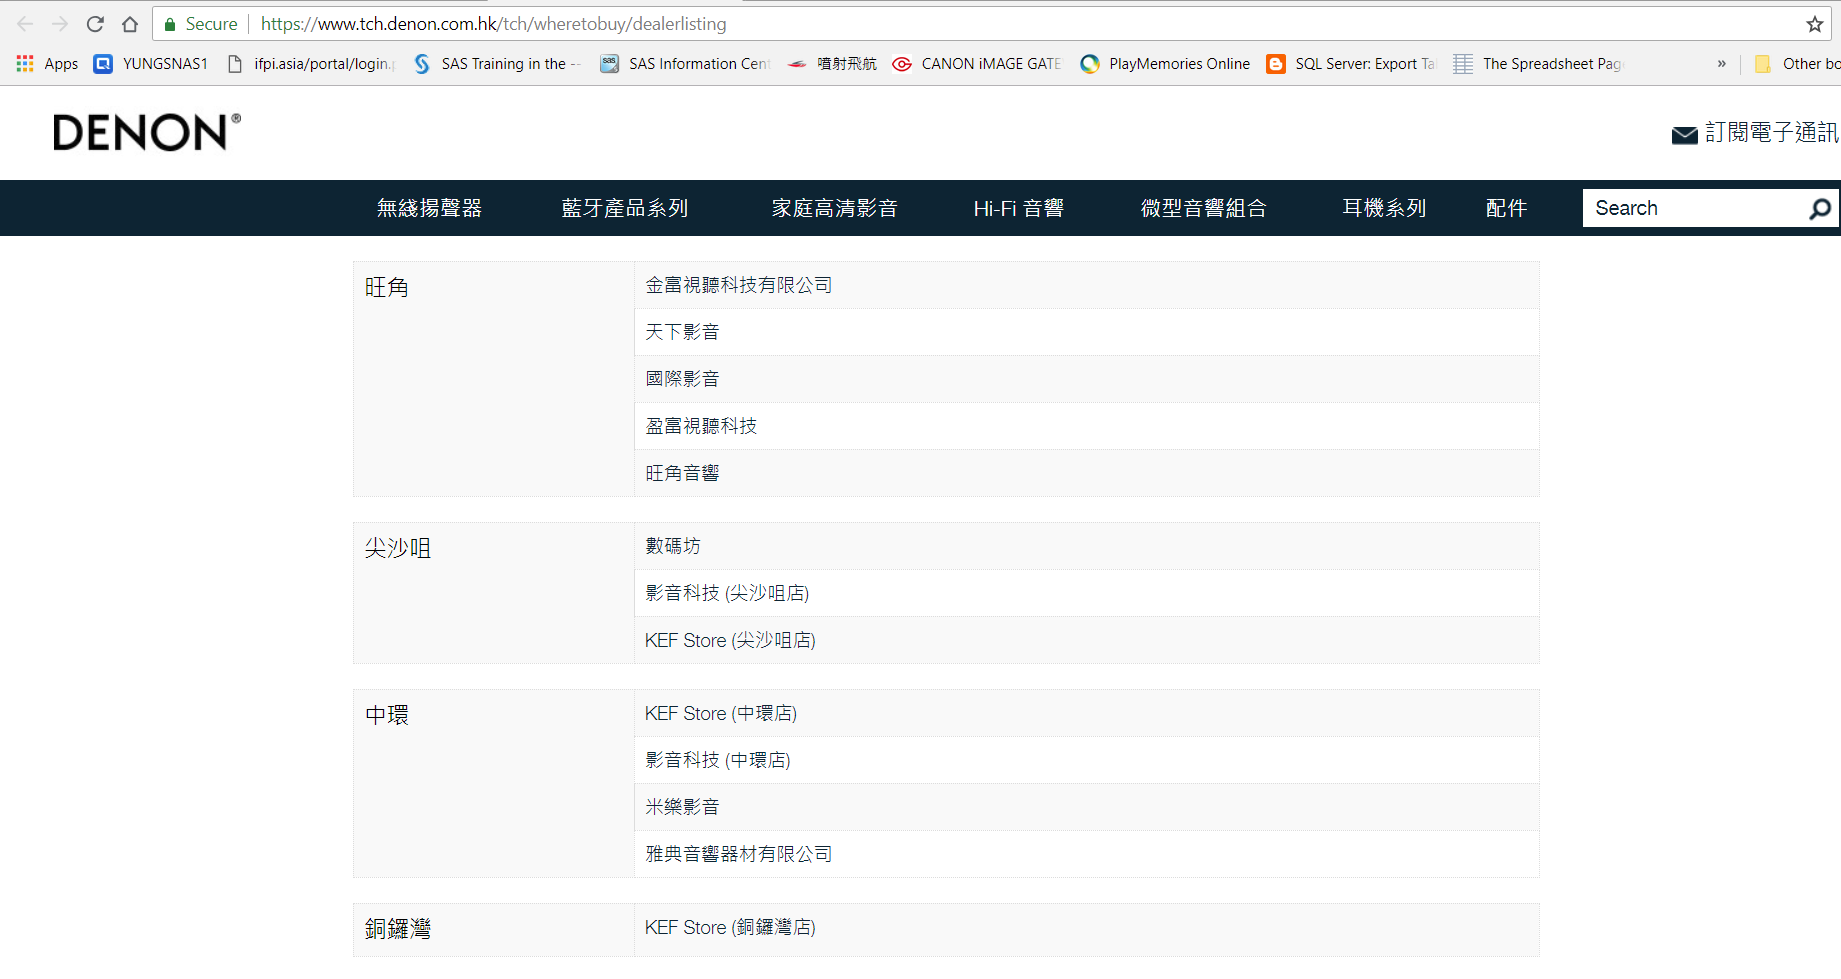Select dealer 數碼坊
Image resolution: width=1841 pixels, height=979 pixels.
[x=673, y=546]
